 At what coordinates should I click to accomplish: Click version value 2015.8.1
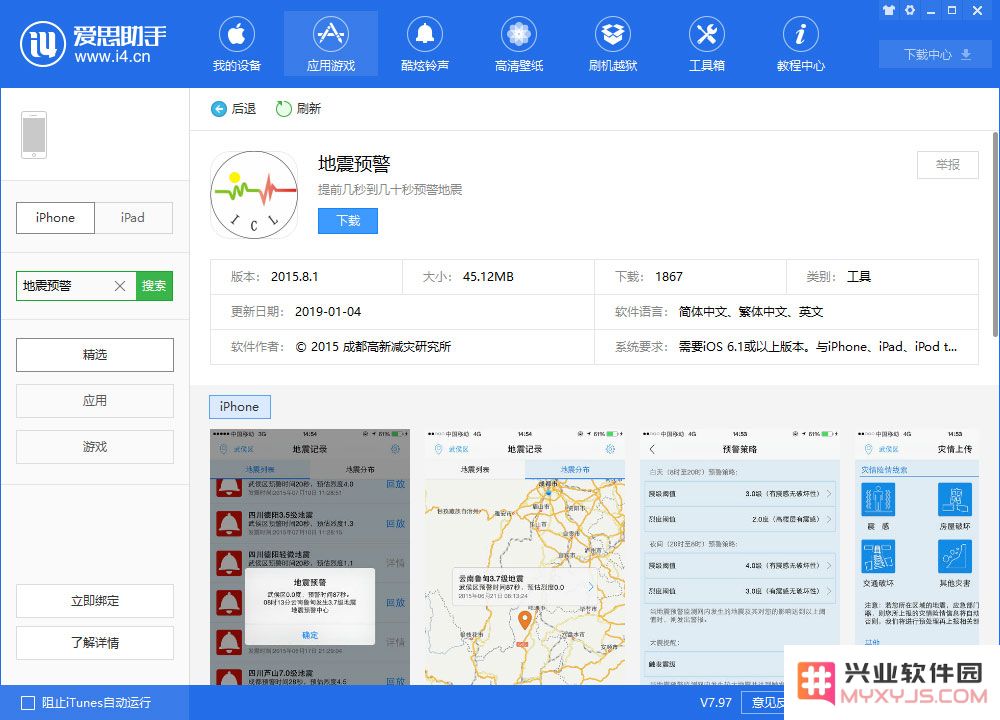coord(295,277)
